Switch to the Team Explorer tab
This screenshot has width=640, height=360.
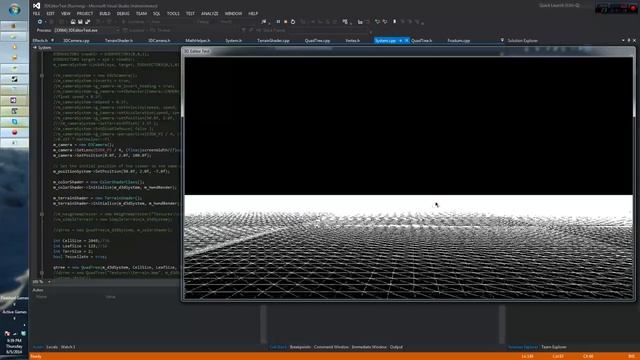pyautogui.click(x=553, y=347)
